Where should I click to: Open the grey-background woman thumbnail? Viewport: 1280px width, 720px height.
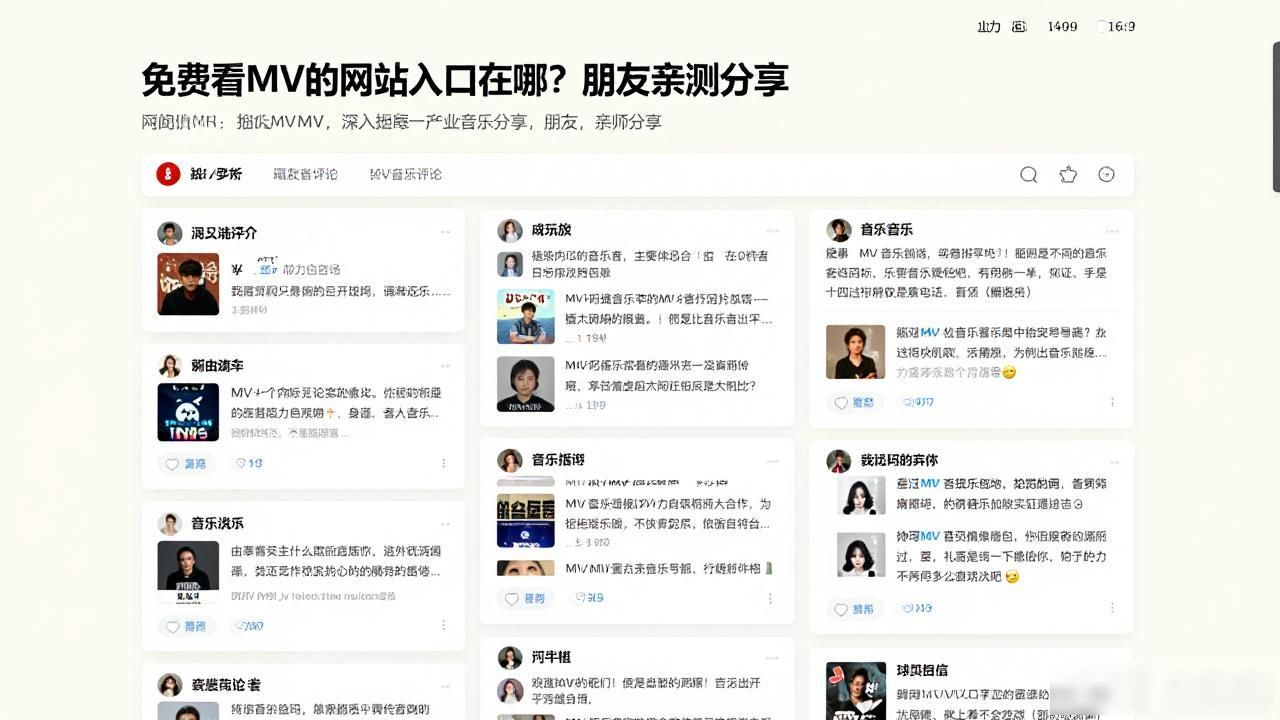[525, 385]
